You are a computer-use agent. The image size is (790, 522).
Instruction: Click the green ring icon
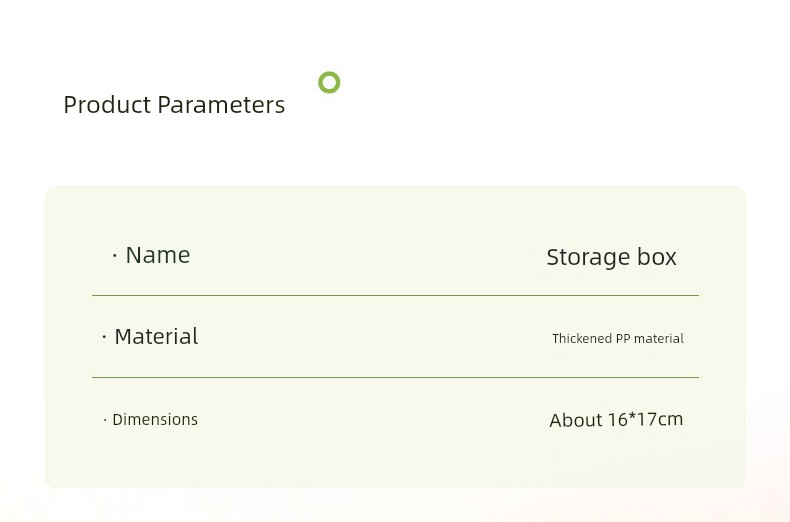[x=329, y=82]
